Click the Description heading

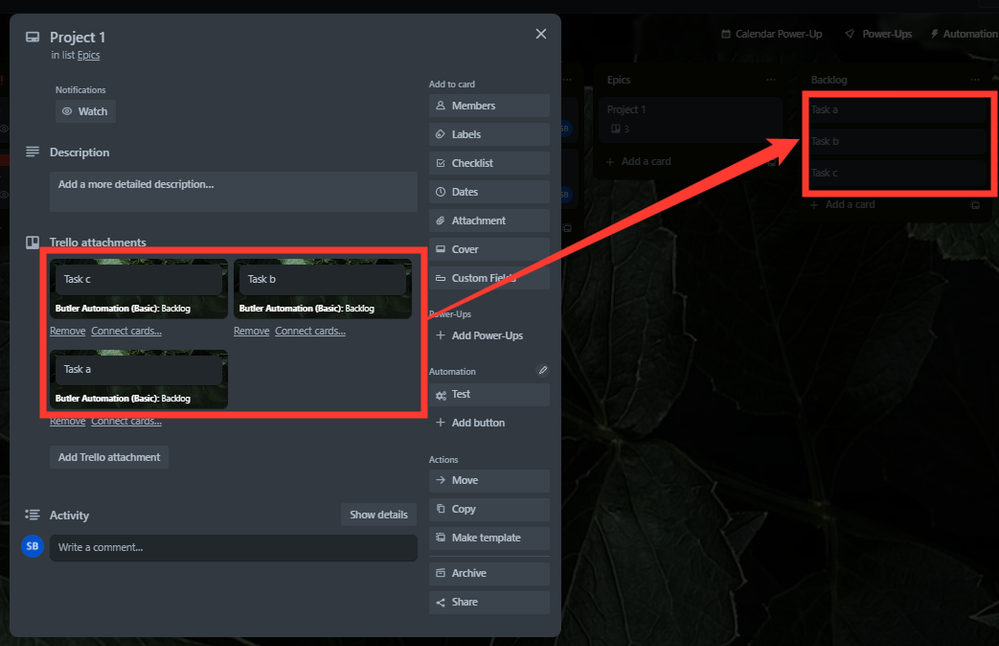80,152
